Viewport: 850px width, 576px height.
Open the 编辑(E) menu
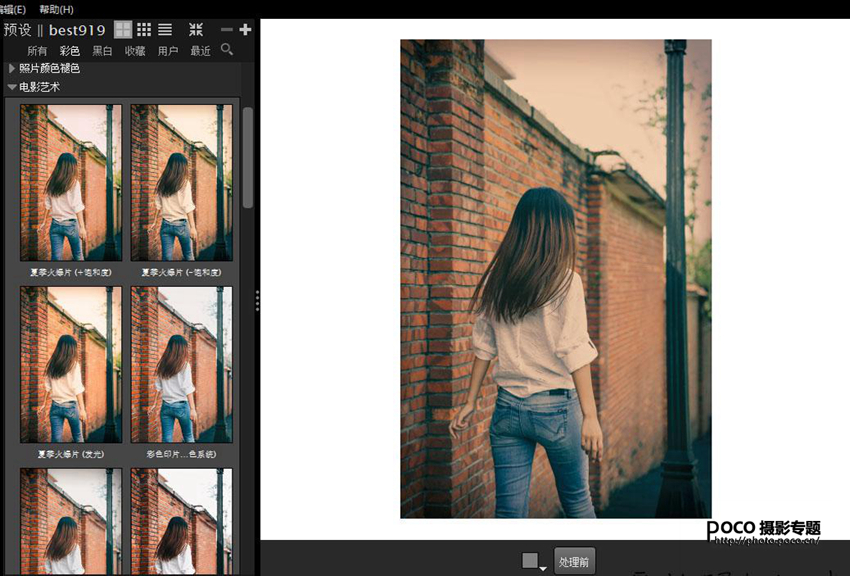pos(13,9)
